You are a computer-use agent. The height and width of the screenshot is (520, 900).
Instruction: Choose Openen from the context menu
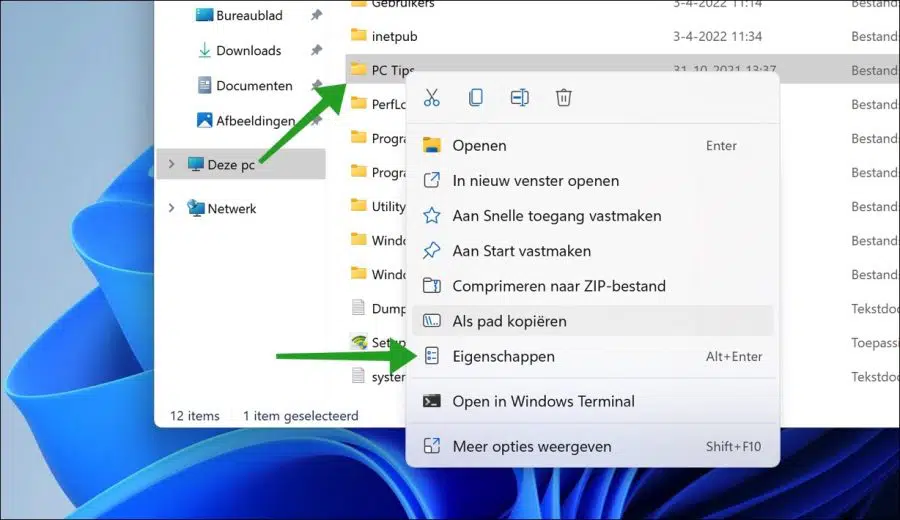coord(592,146)
